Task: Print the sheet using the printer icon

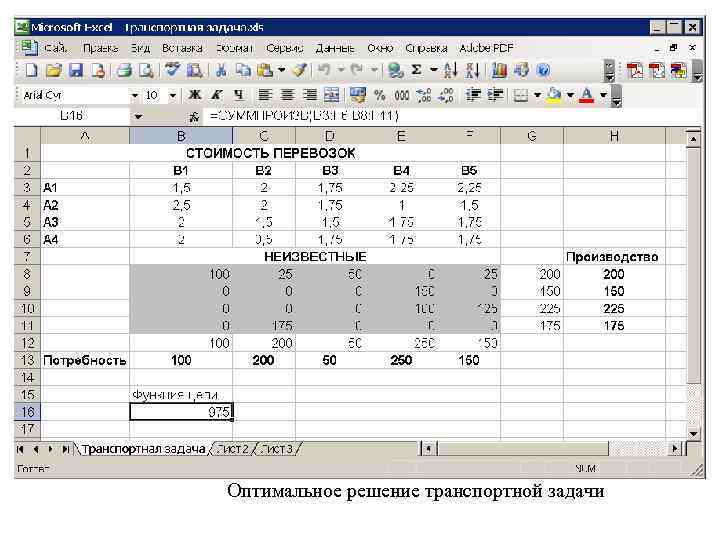Action: click(x=124, y=70)
